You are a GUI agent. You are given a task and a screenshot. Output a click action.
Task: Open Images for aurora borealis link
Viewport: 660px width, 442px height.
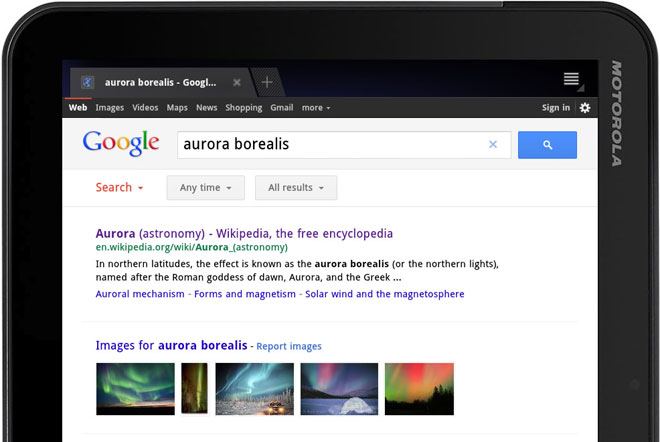pyautogui.click(x=171, y=345)
